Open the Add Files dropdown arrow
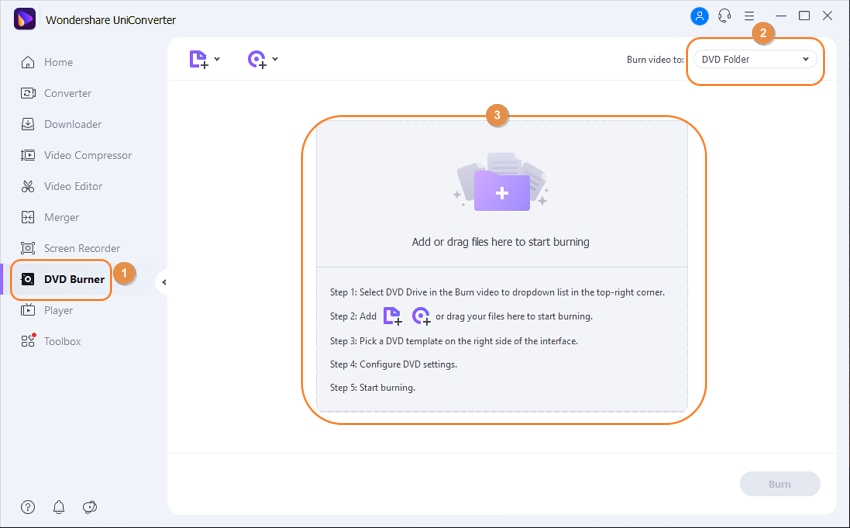Screen dimensions: 850x528 pyautogui.click(x=218, y=60)
